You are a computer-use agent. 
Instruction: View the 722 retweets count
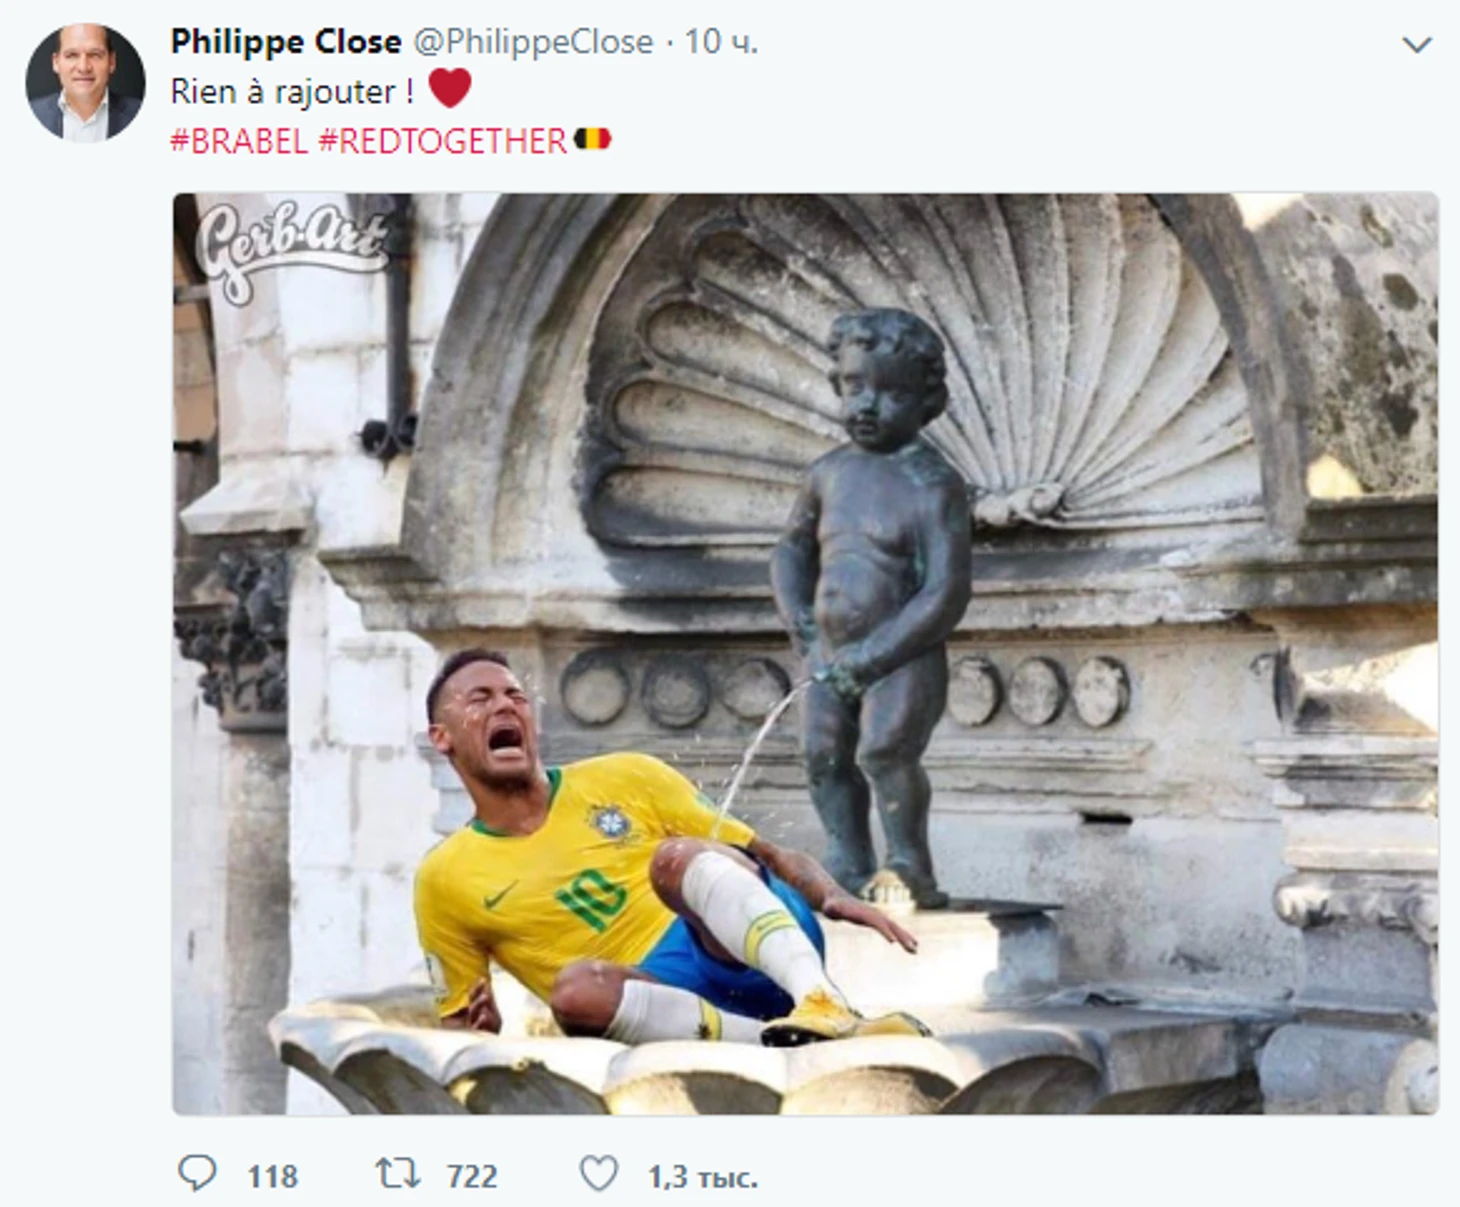pyautogui.click(x=472, y=1176)
